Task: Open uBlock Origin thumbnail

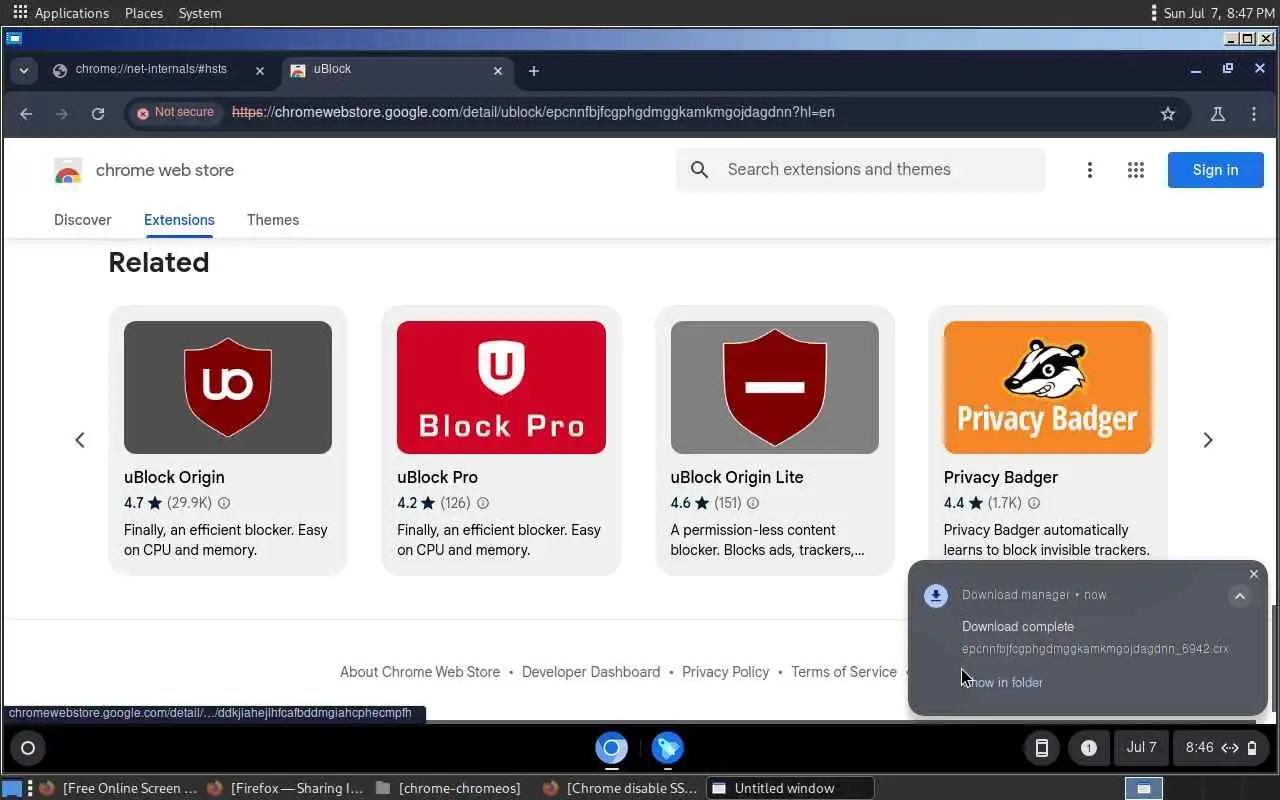Action: pyautogui.click(x=228, y=387)
